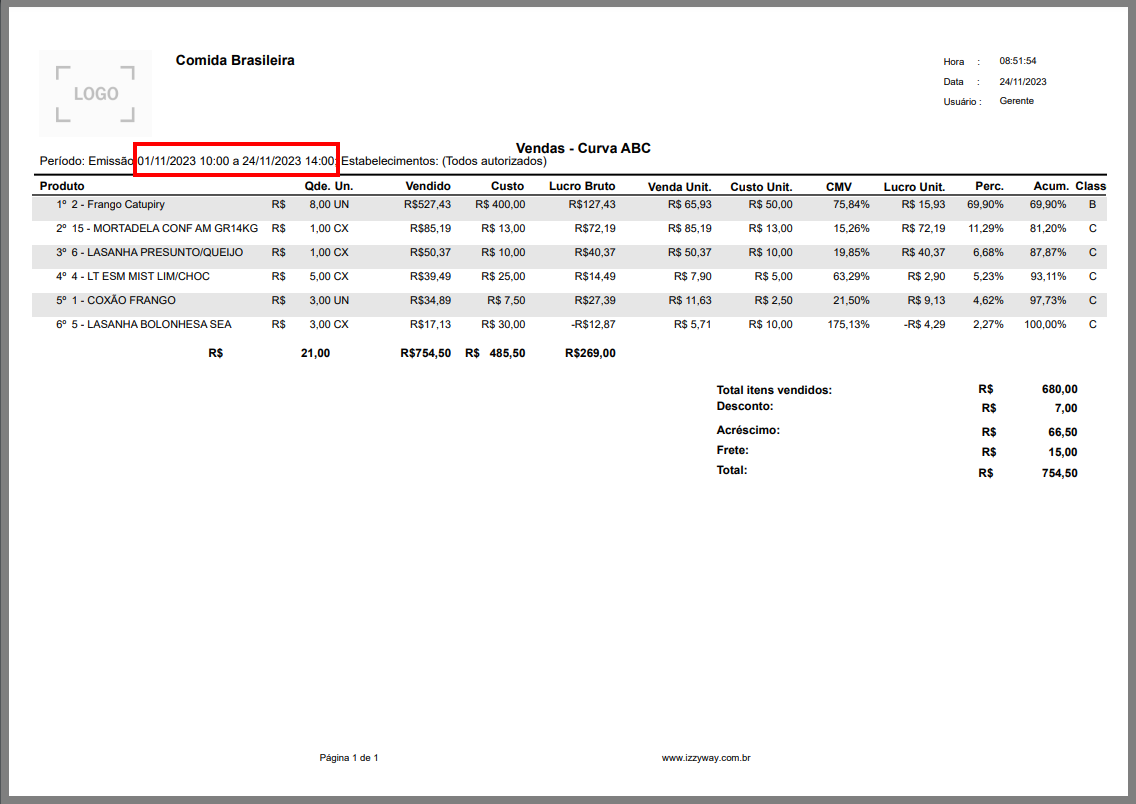Click freight amount 15,00
1136x804 pixels.
1062,453
